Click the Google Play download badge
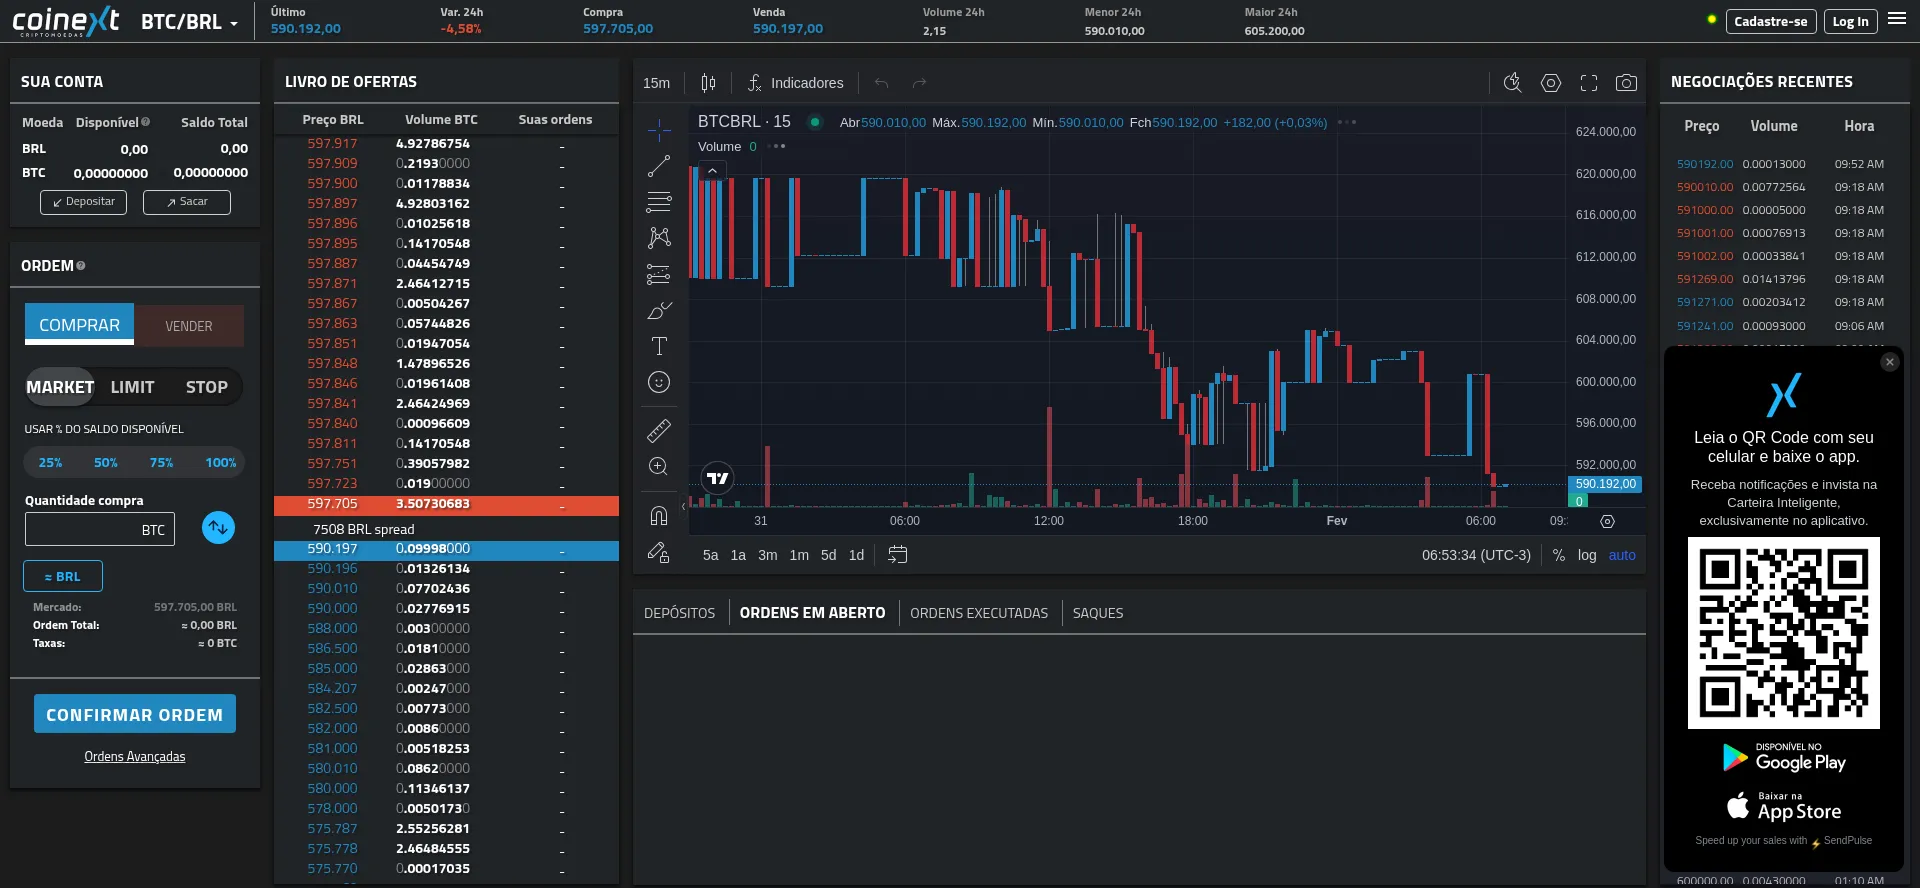Viewport: 1920px width, 888px height. point(1784,758)
